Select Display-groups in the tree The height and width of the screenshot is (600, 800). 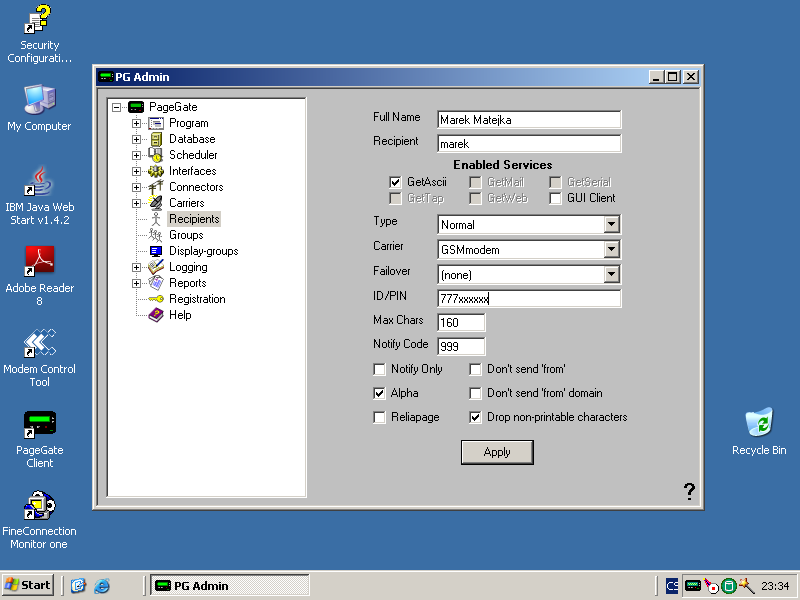(x=204, y=251)
